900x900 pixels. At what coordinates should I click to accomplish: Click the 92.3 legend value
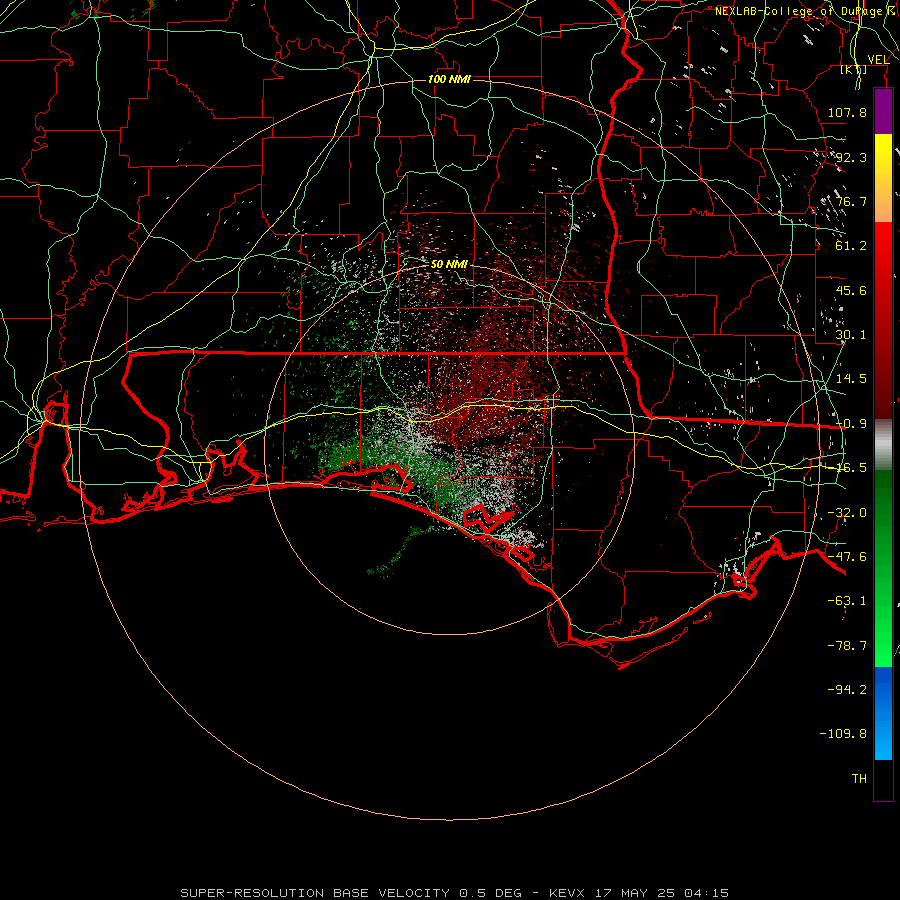[851, 157]
